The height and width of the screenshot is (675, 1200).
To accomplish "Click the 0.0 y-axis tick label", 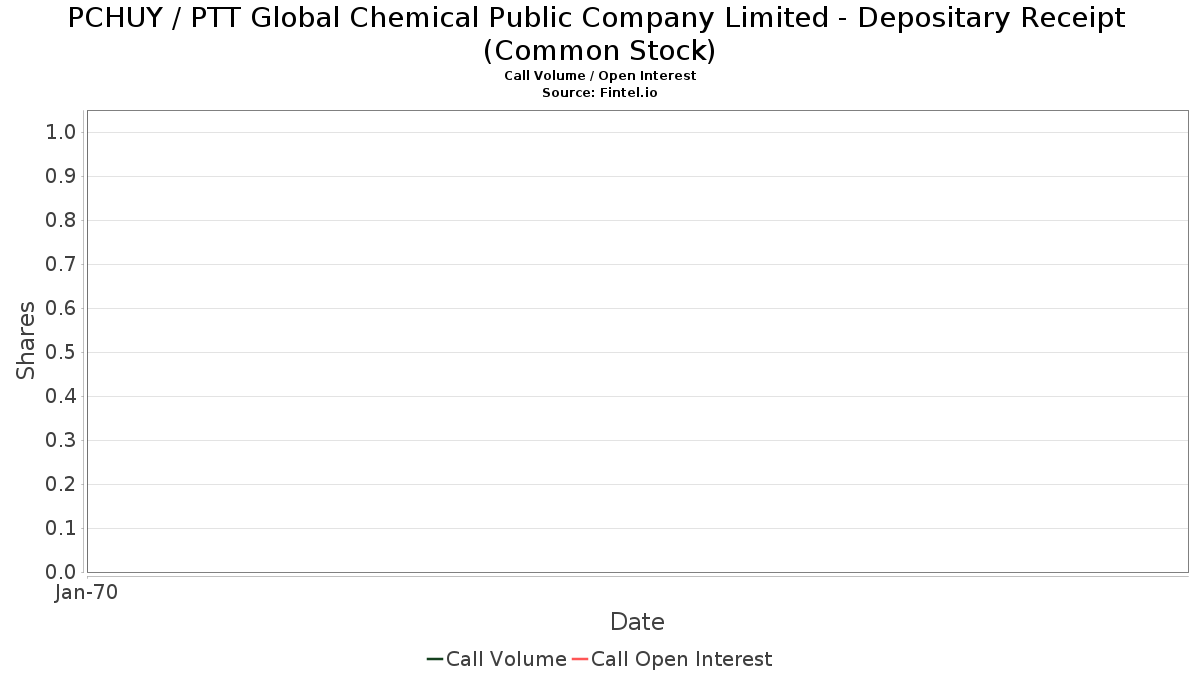I will 61,572.
